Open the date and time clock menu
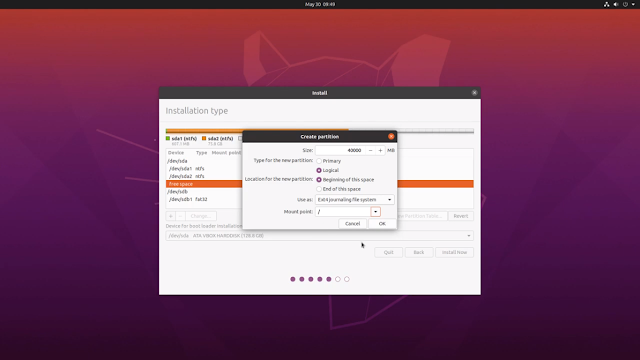This screenshot has height=360, width=640. 320,4
